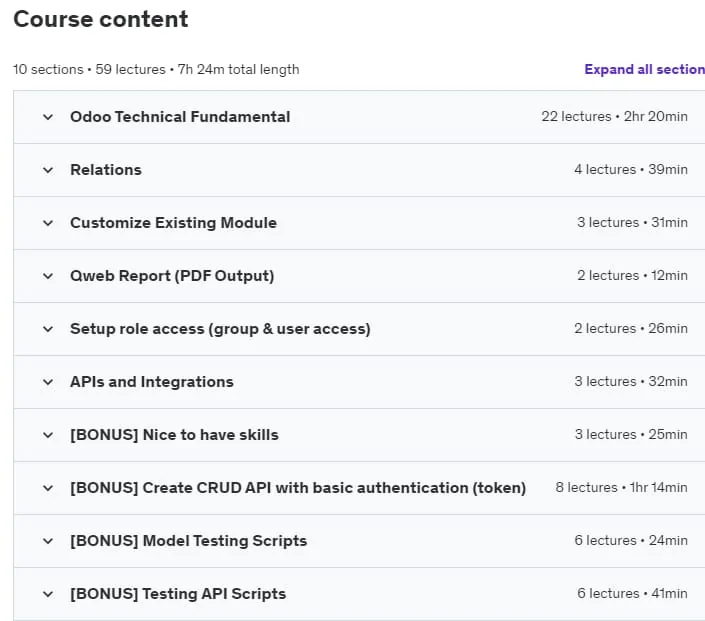705x621 pixels.
Task: Click the 2 lectures • 12min text
Action: pyautogui.click(x=632, y=276)
